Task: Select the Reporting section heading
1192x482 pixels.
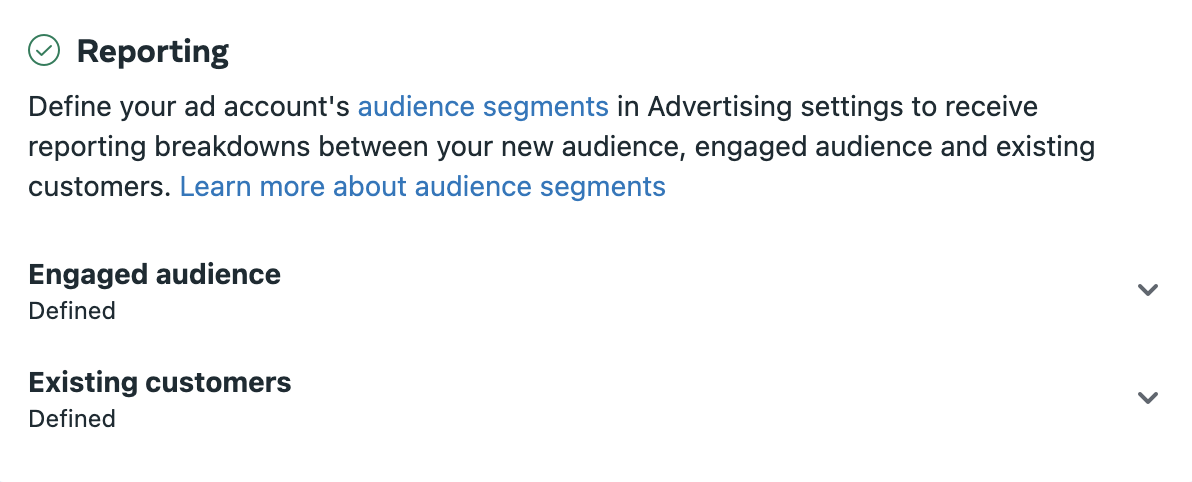Action: [153, 52]
